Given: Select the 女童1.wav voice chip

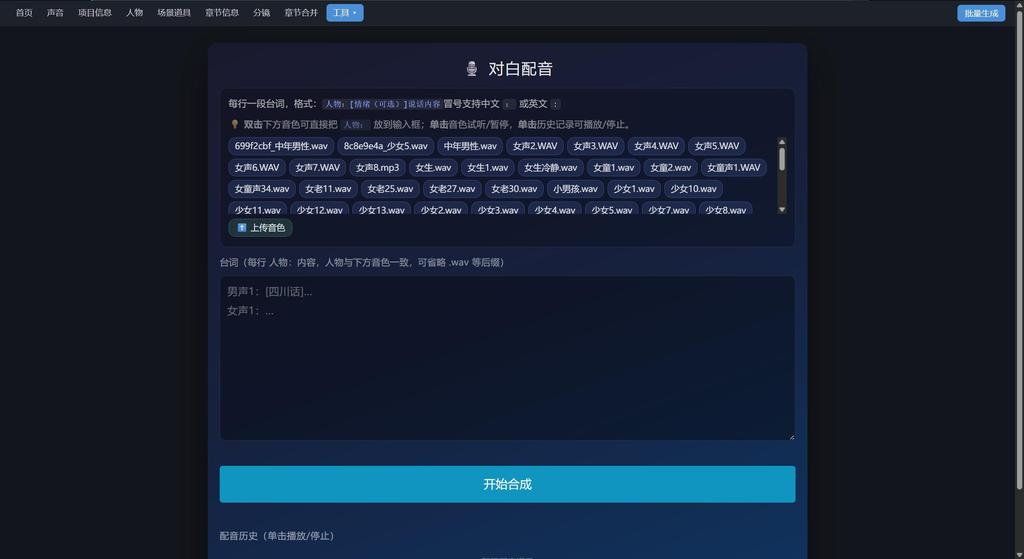Looking at the screenshot, I should pos(614,168).
